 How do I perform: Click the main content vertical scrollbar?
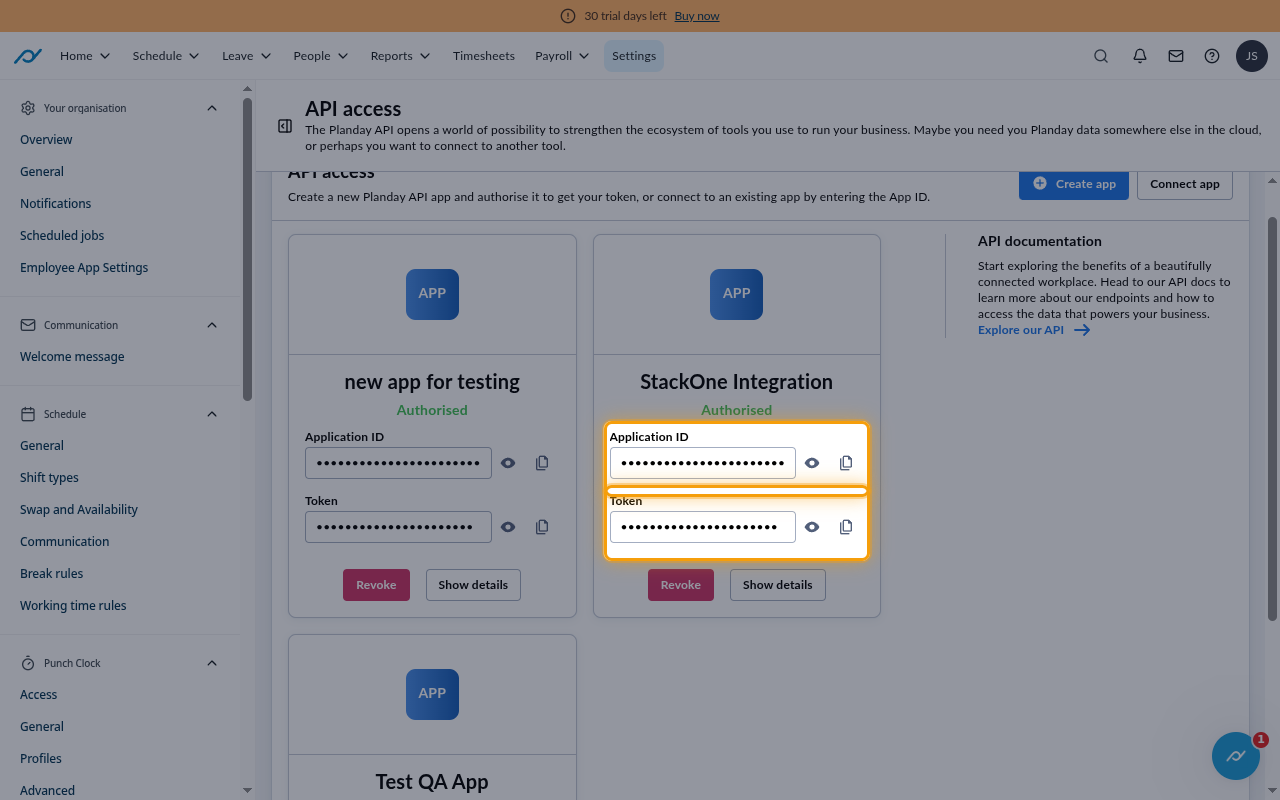point(1273,420)
